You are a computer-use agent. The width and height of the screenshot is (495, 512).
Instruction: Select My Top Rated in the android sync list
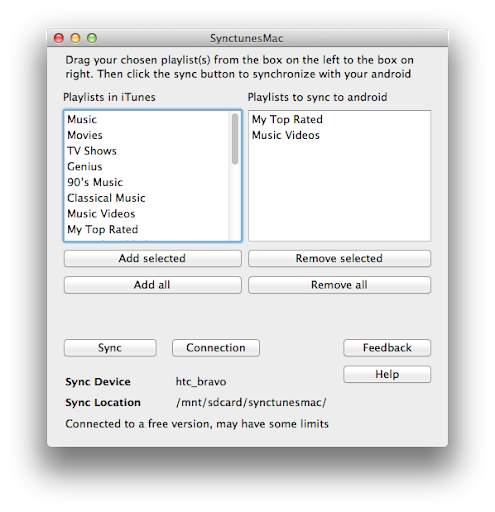tap(339, 119)
